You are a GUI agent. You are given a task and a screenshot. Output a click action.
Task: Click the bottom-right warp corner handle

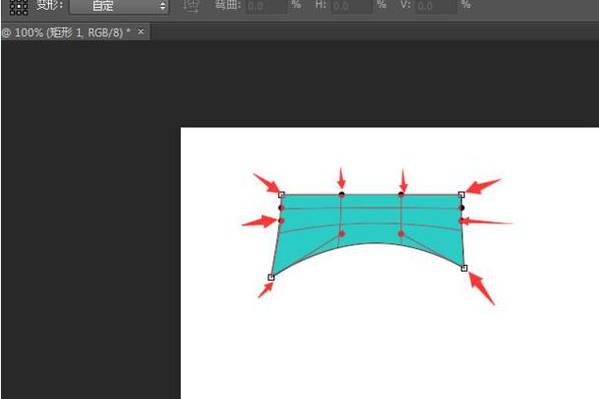coord(464,268)
